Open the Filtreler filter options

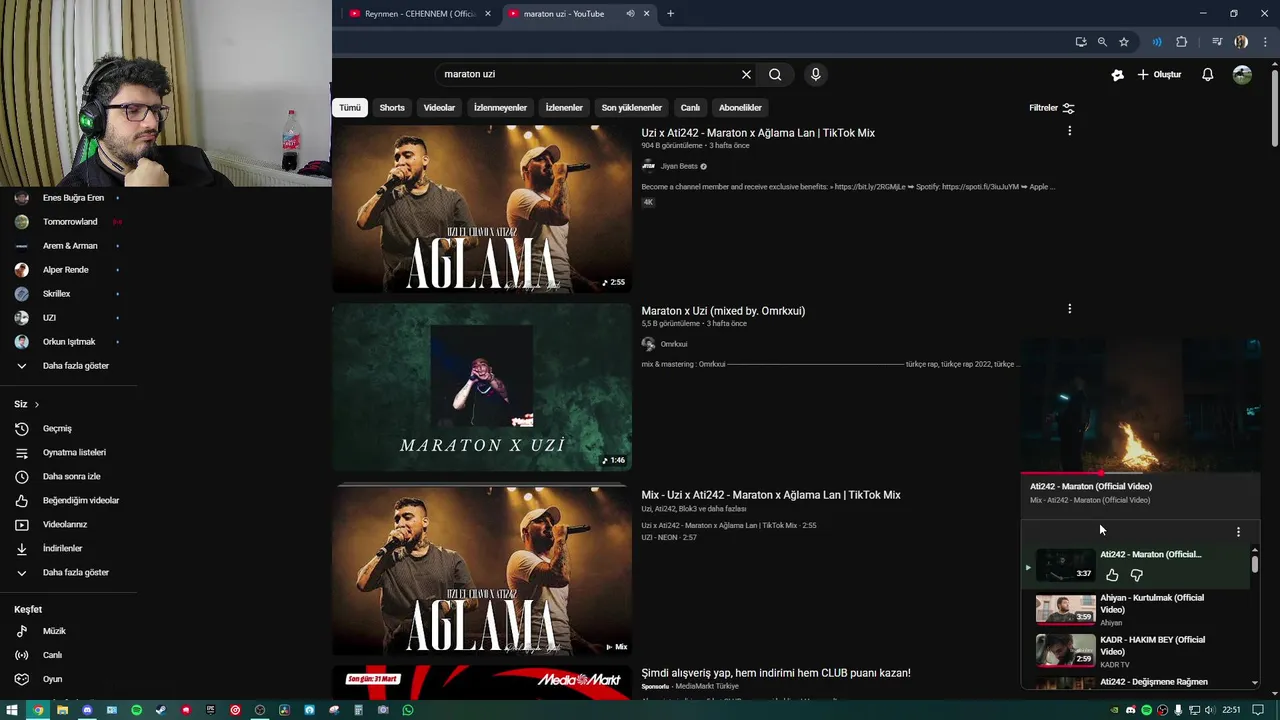click(1052, 108)
